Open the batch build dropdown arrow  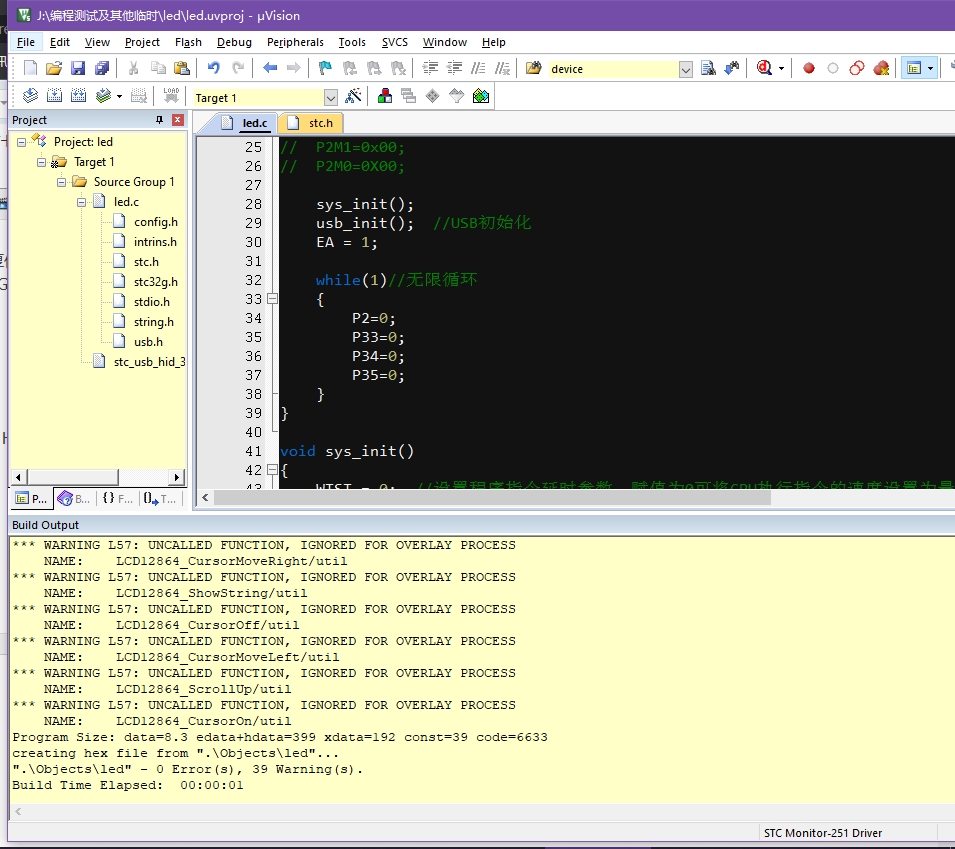click(x=119, y=96)
